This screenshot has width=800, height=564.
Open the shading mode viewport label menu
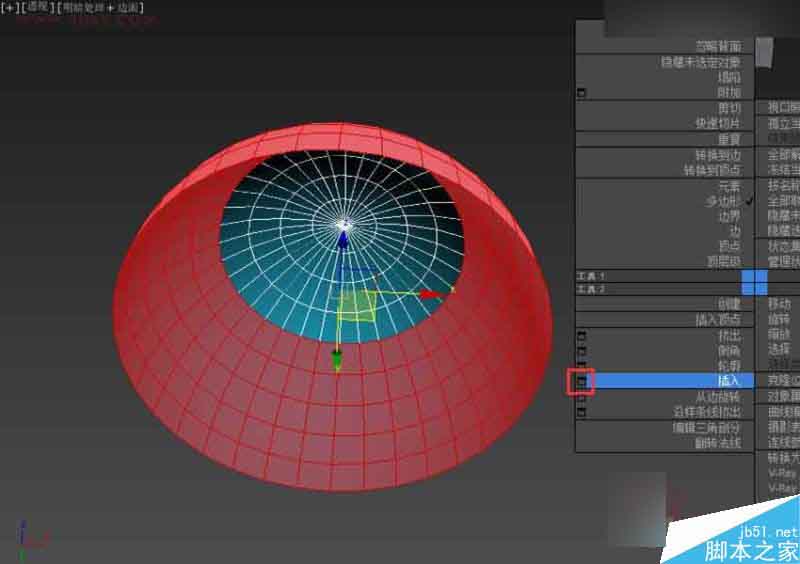[x=100, y=8]
